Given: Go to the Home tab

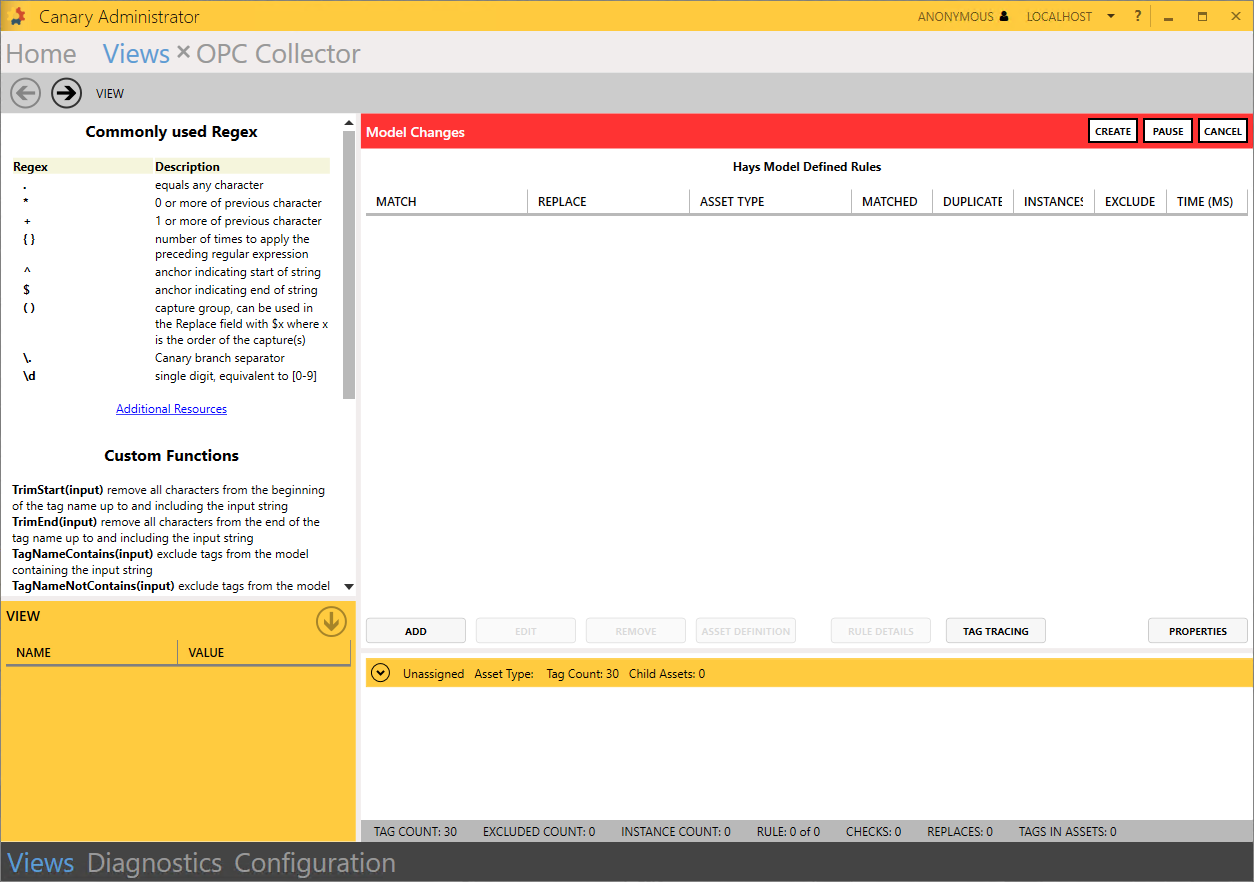Looking at the screenshot, I should [x=41, y=54].
